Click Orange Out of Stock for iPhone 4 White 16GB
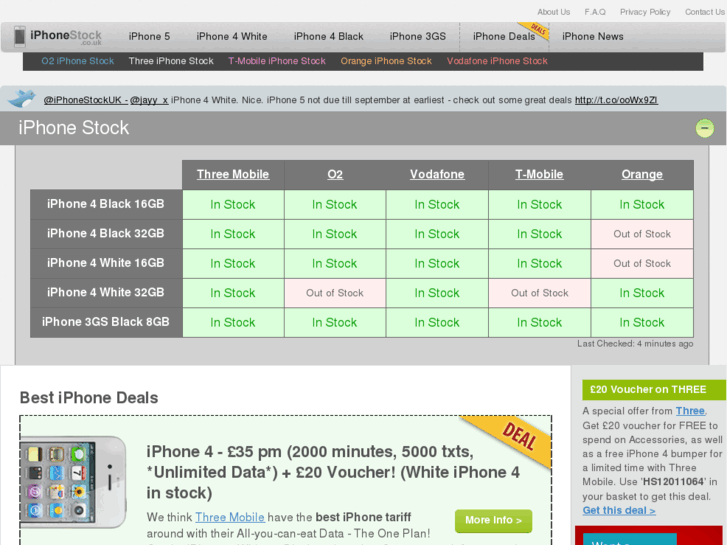This screenshot has height=545, width=727. click(642, 263)
